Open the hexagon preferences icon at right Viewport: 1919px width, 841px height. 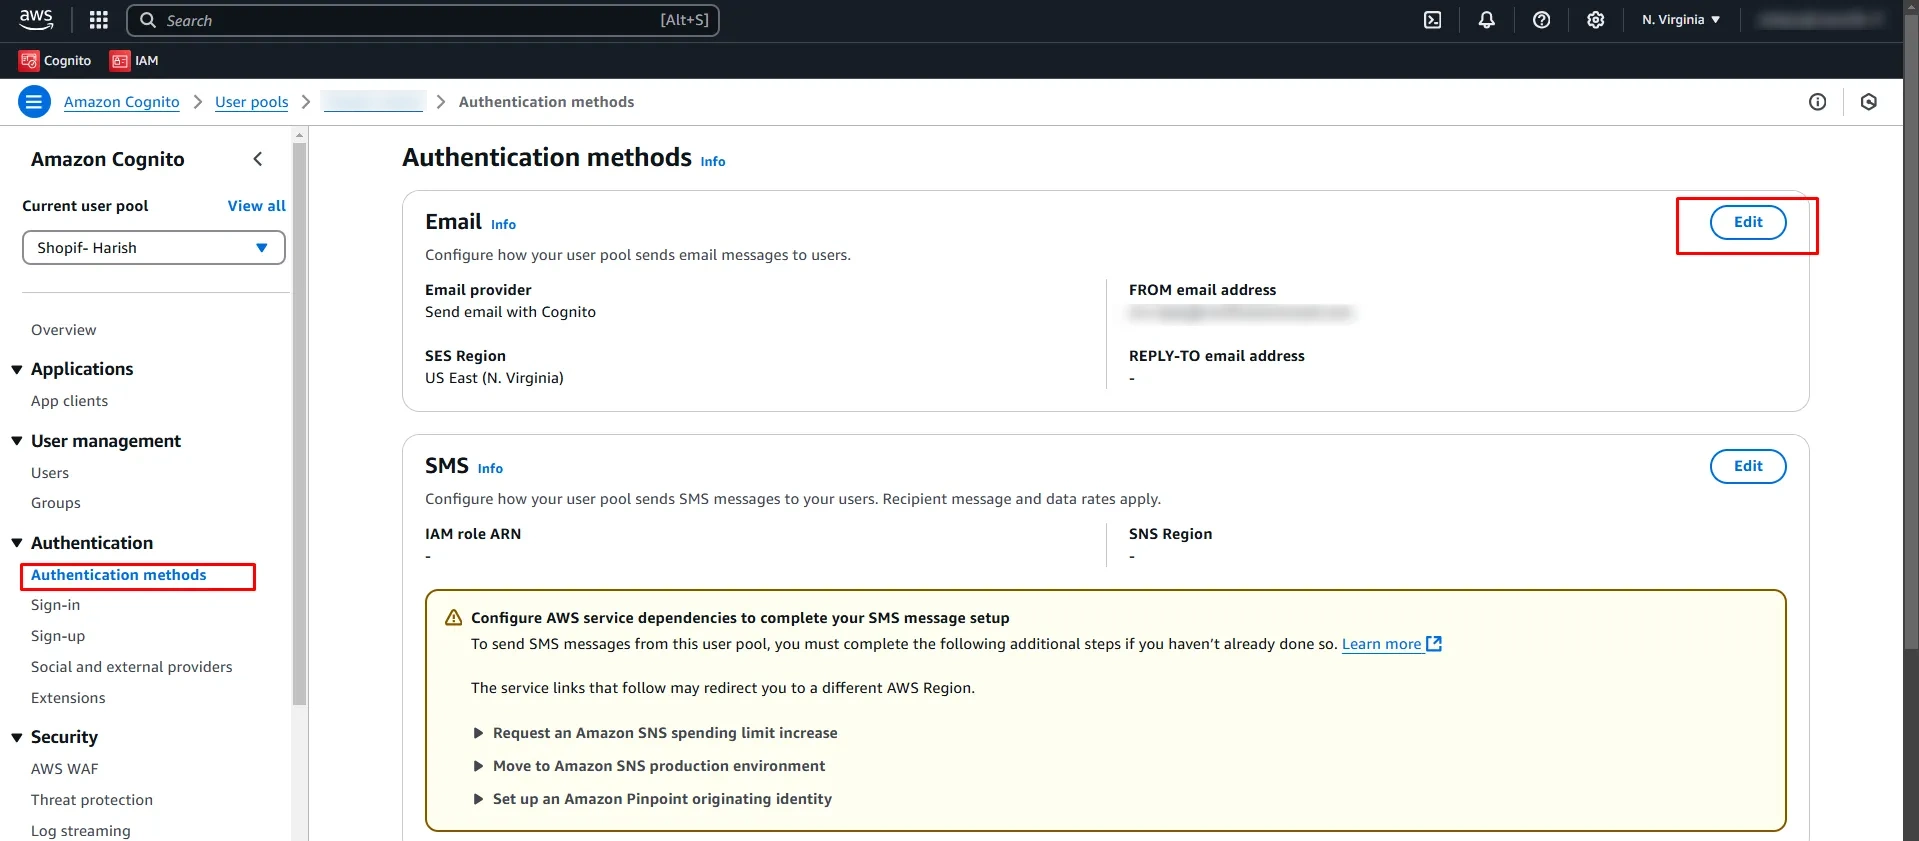(x=1868, y=102)
